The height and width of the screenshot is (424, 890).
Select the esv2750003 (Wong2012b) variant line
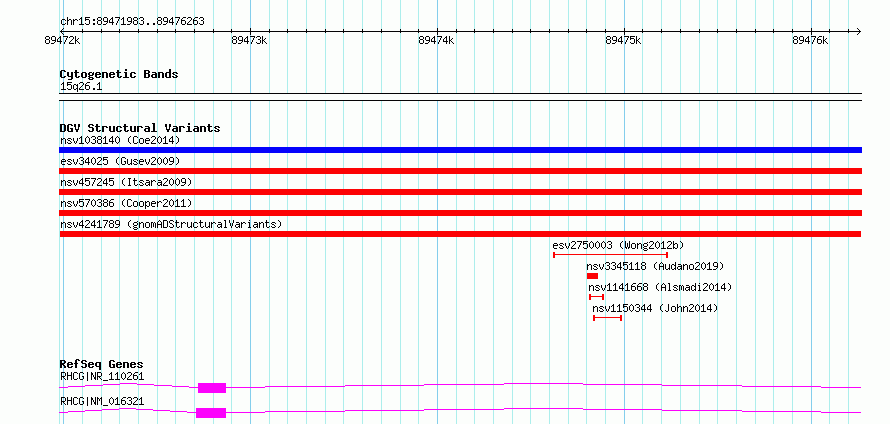[x=610, y=255]
